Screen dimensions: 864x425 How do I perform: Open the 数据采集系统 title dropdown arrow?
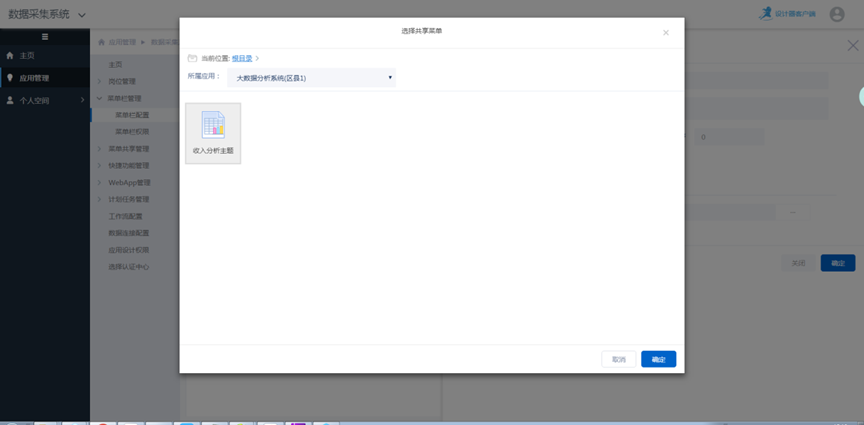coord(82,15)
